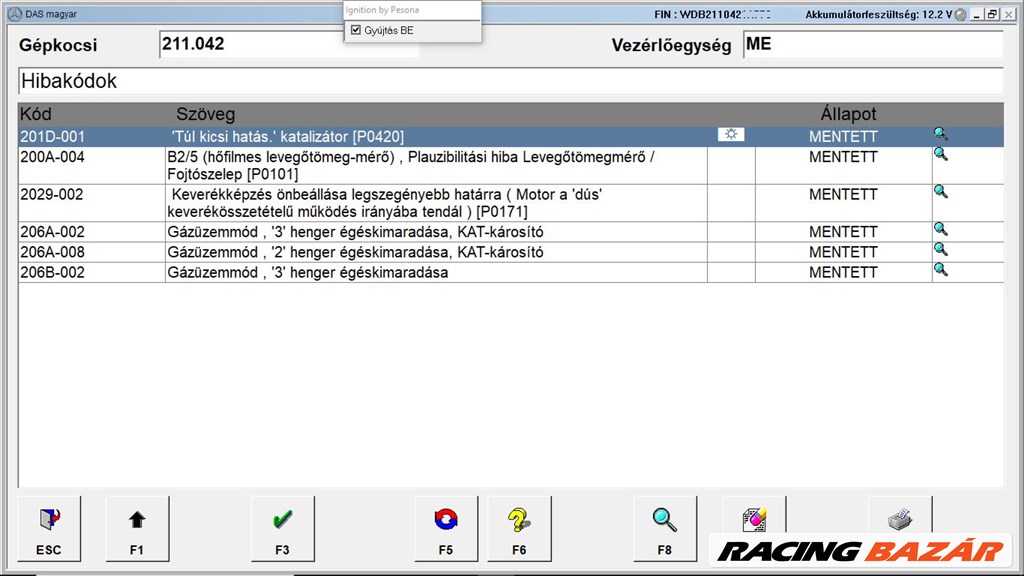Open the Ignition by Pesona menu title
Image resolution: width=1024 pixels, height=576 pixels.
(383, 8)
